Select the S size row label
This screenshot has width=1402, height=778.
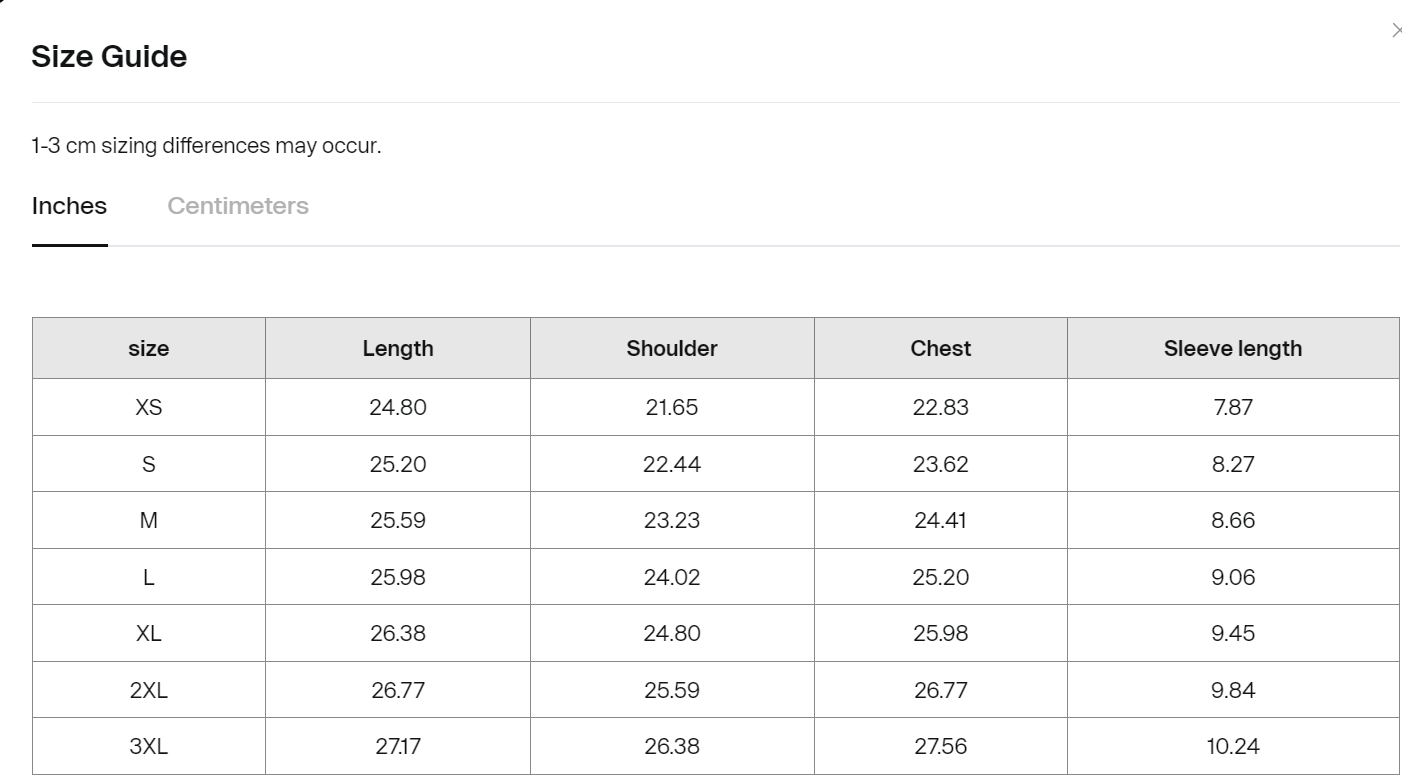148,463
